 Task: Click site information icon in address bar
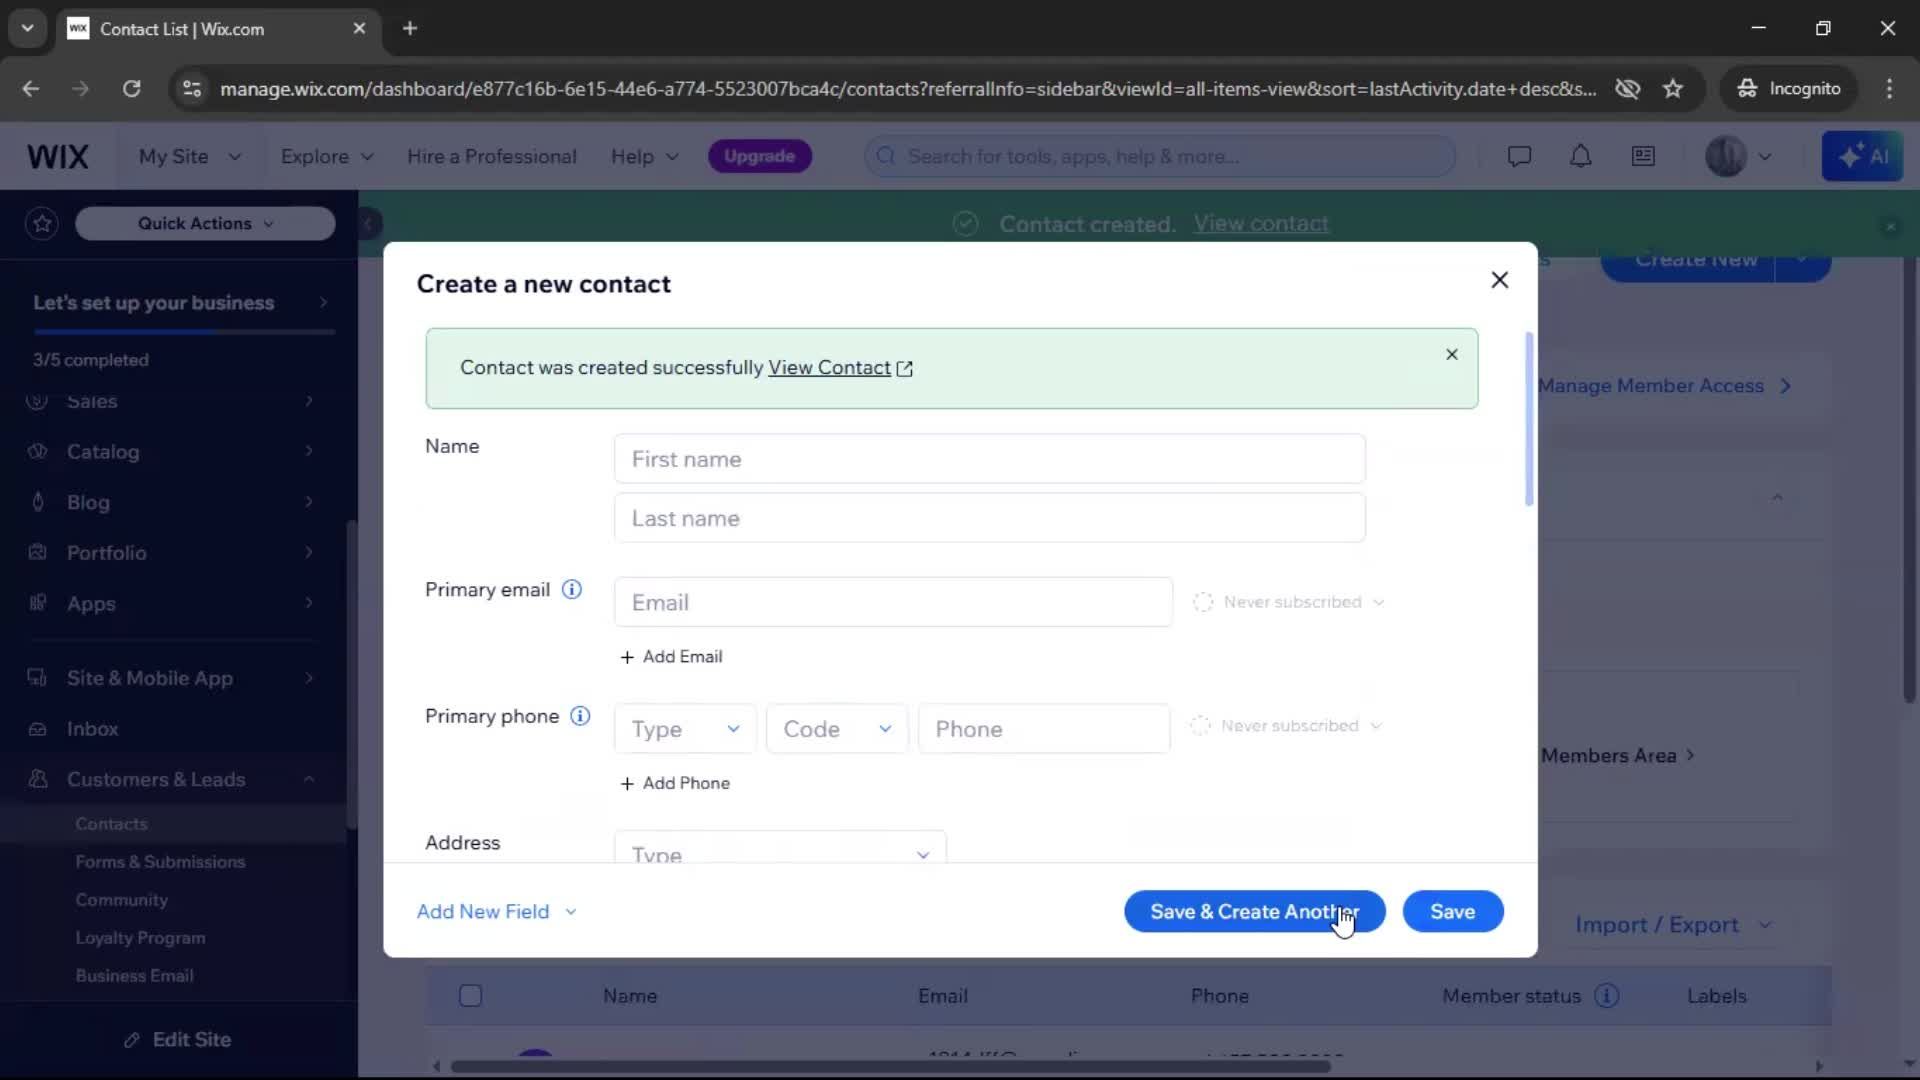pyautogui.click(x=192, y=88)
